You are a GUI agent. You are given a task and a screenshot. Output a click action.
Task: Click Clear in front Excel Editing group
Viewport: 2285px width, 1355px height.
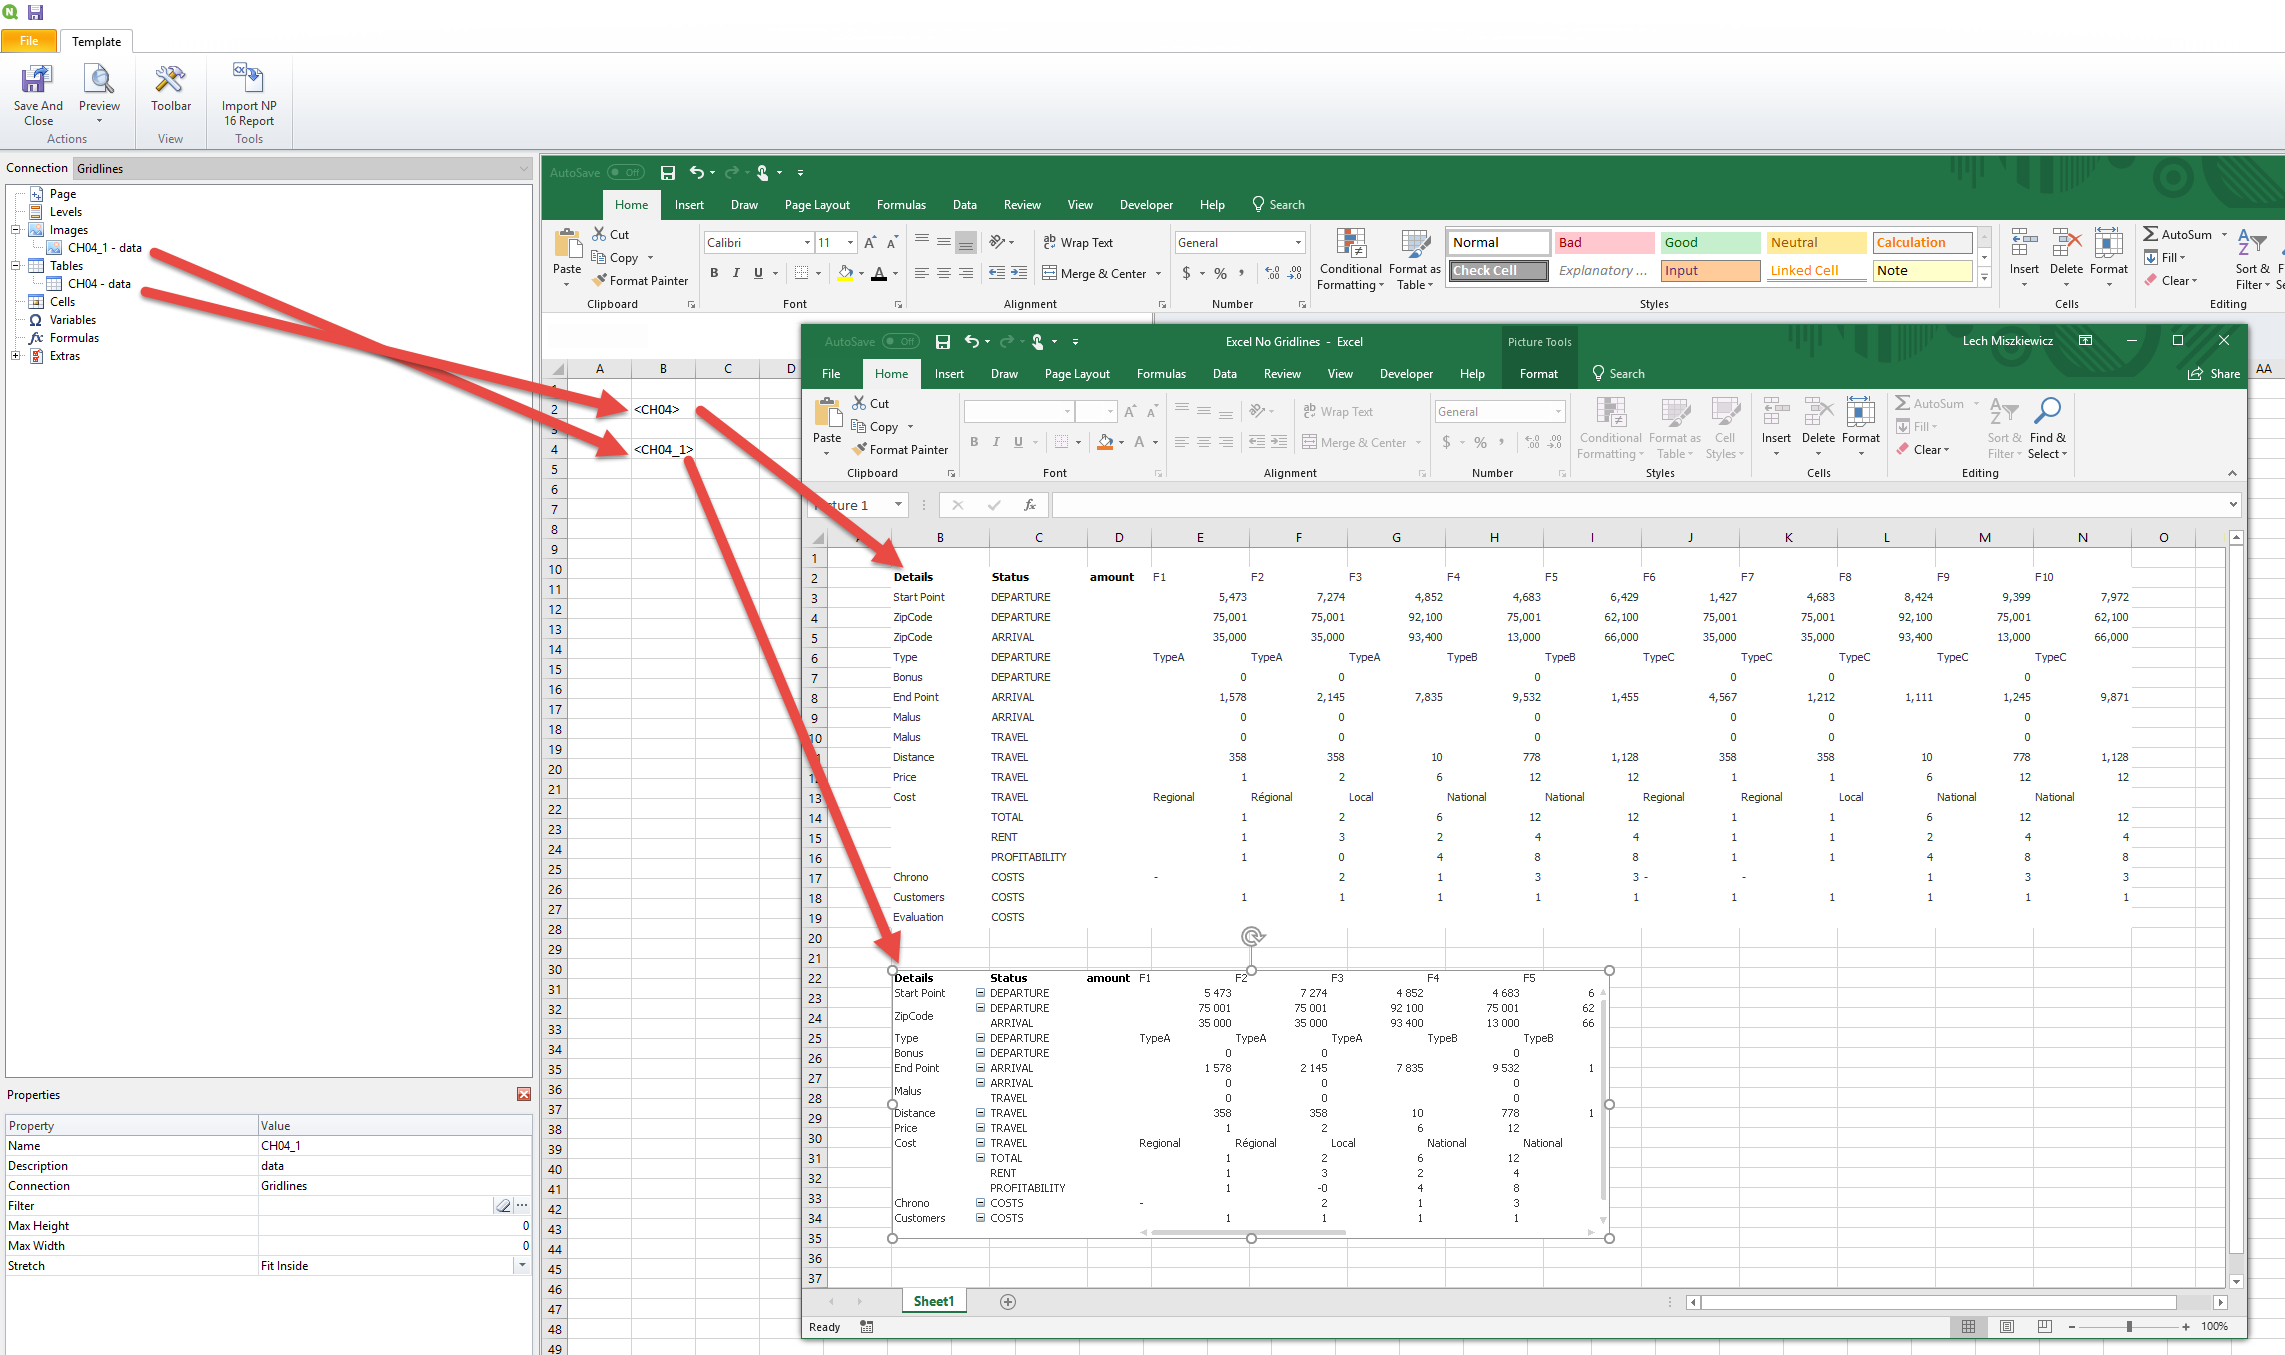[x=1921, y=450]
